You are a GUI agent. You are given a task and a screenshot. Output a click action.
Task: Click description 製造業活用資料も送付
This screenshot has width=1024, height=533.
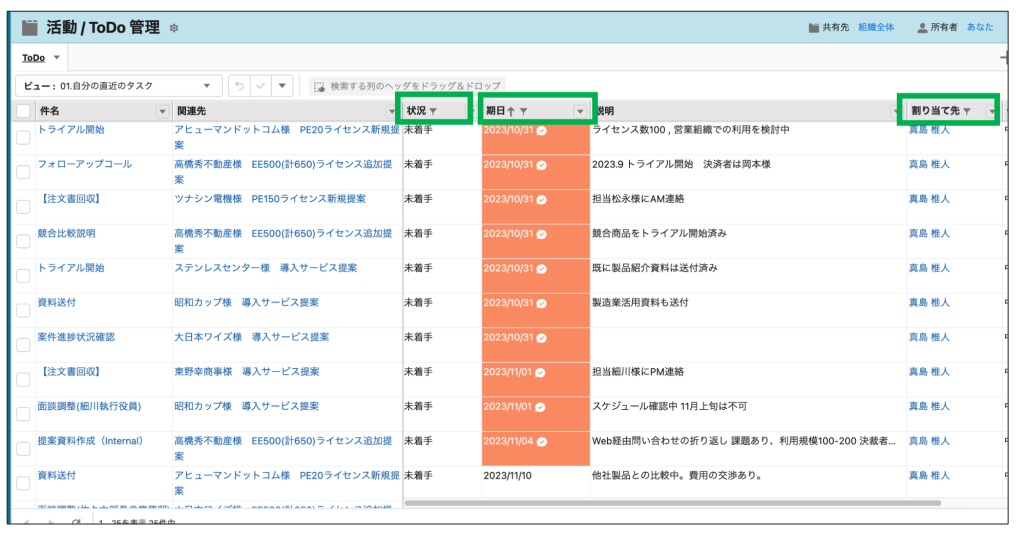click(640, 302)
